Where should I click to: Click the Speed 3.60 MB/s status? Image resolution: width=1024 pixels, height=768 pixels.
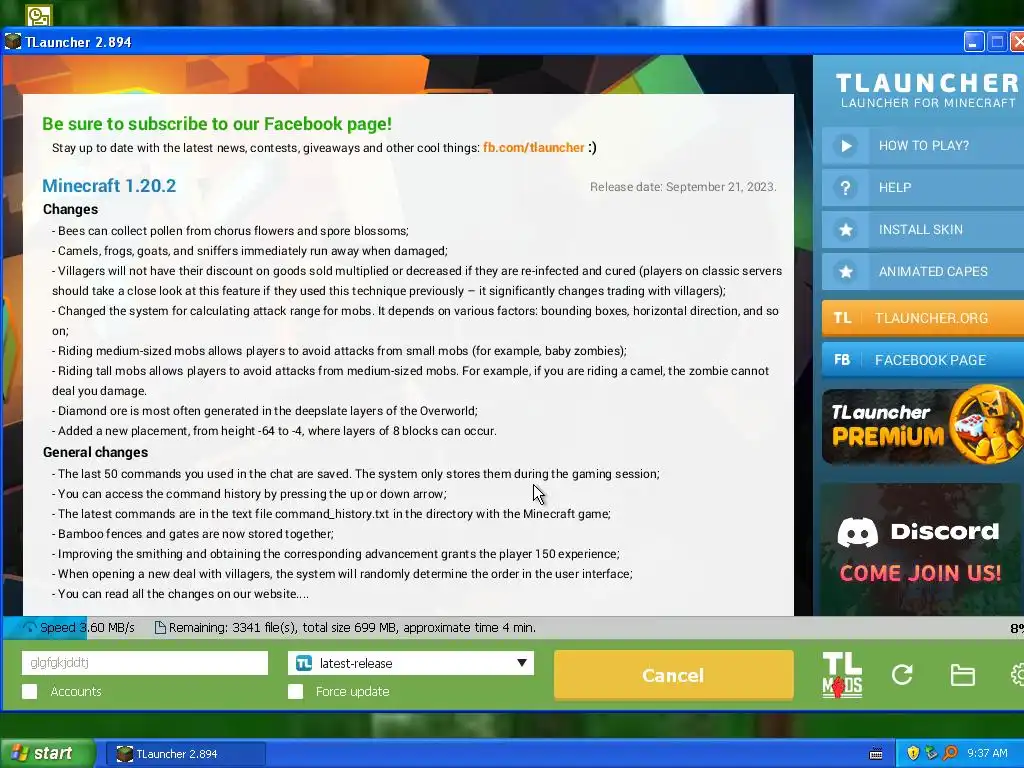[87, 628]
